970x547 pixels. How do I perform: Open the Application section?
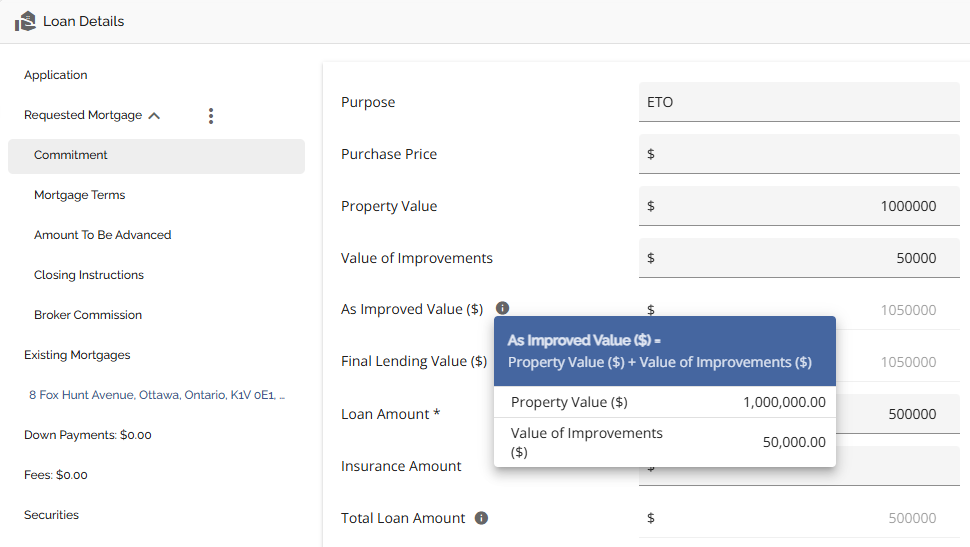point(56,75)
